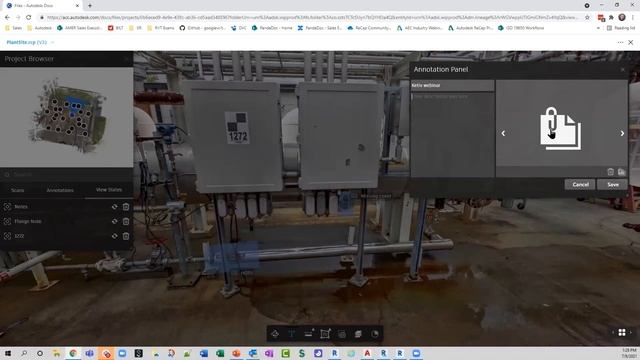The height and width of the screenshot is (360, 640).
Task: Click the right arrow beside layout grid
Action: (631, 333)
